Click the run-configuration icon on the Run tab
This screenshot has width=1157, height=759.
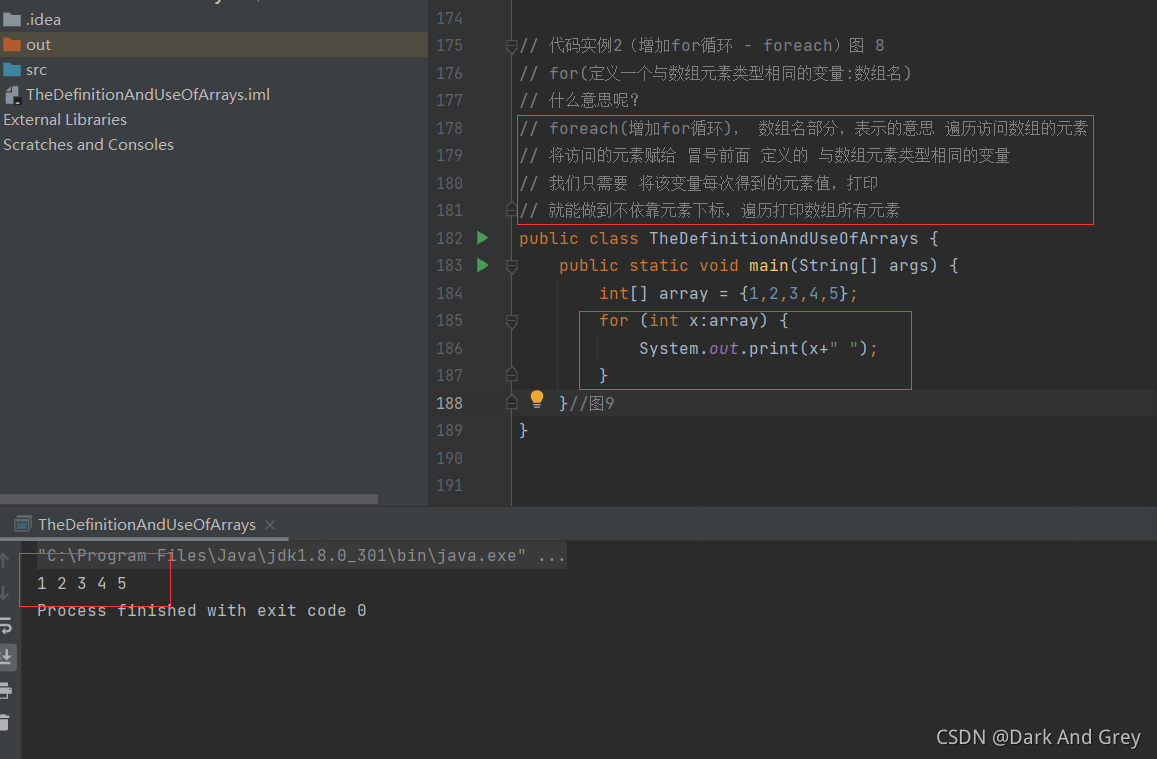click(23, 524)
